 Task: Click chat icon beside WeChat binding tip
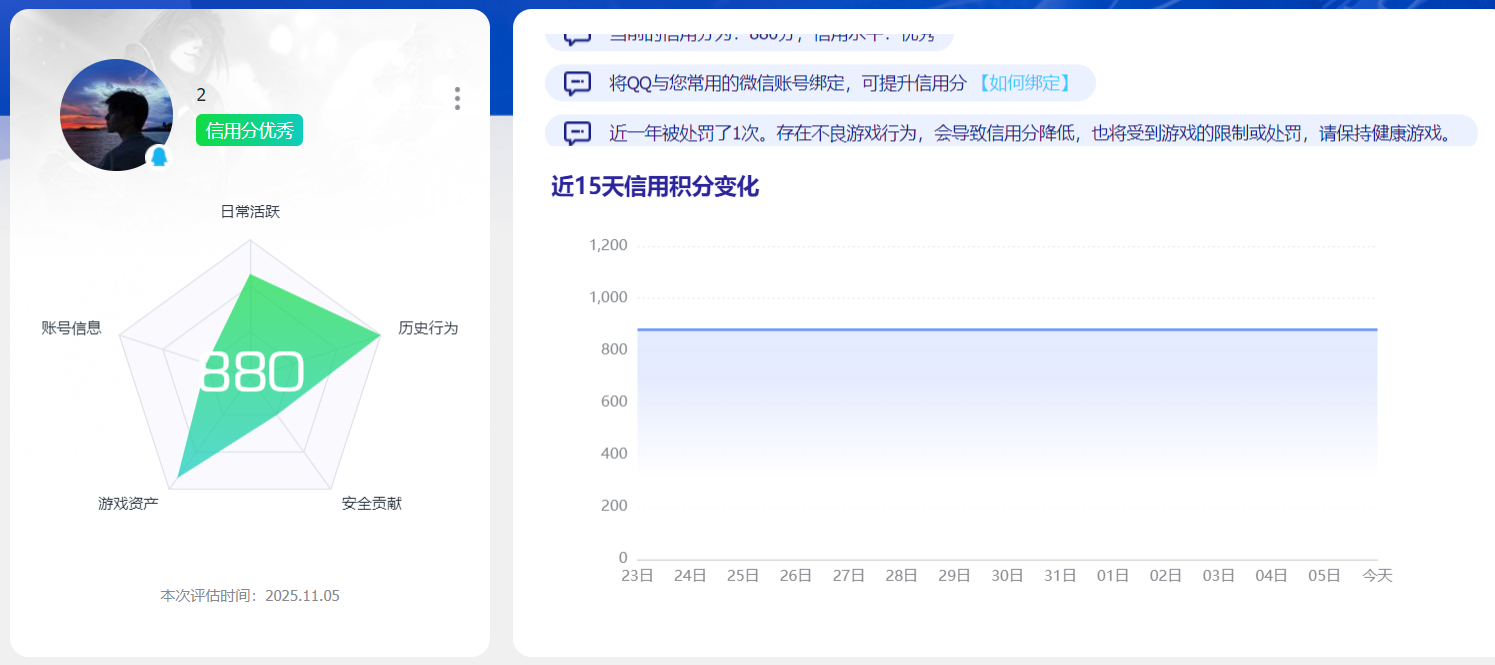[577, 83]
